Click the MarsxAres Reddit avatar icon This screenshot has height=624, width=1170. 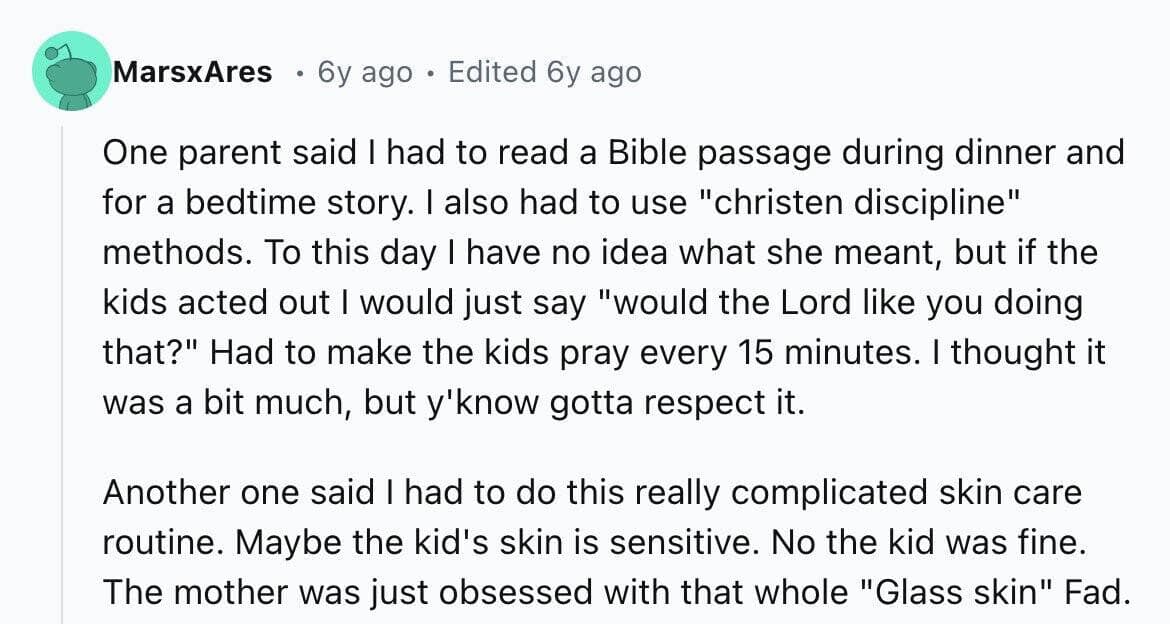(71, 71)
